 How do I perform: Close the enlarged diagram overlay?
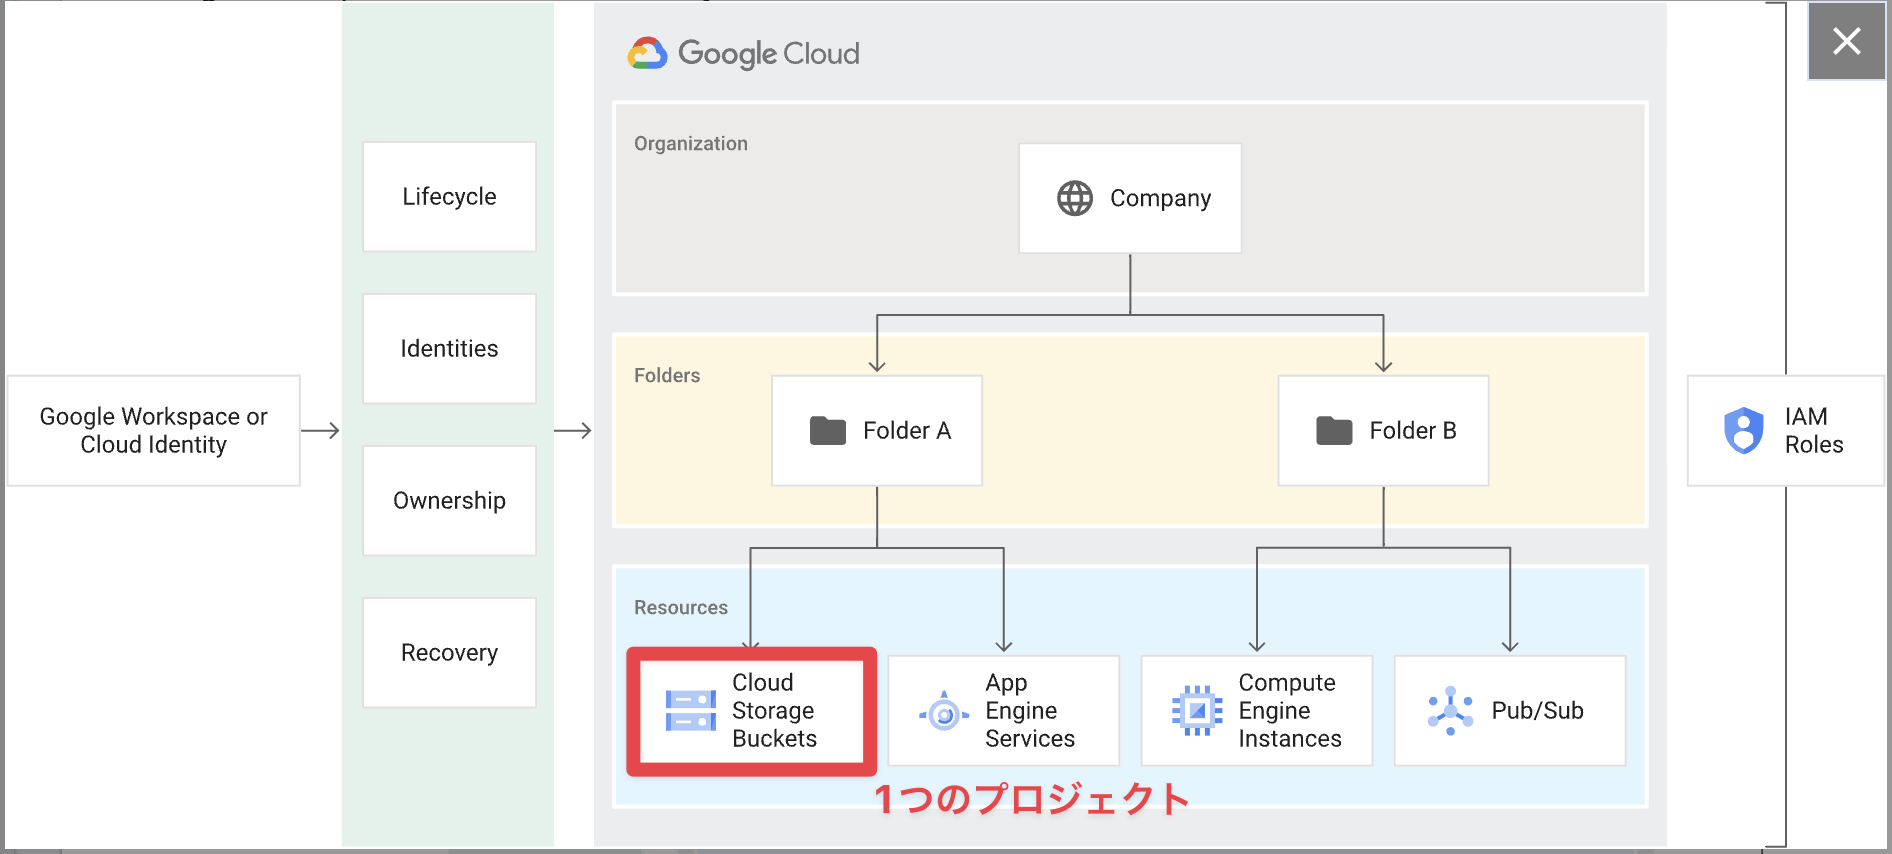[x=1846, y=41]
